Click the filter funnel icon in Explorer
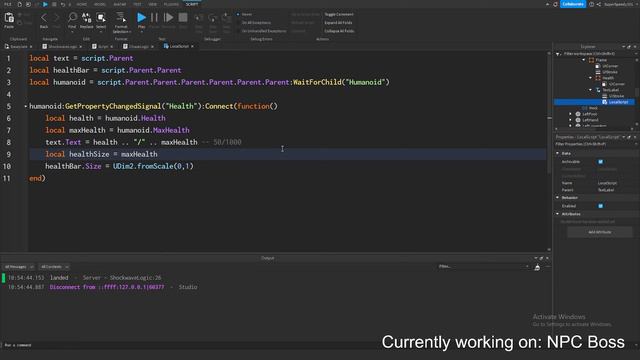The image size is (640, 360). click(x=558, y=53)
